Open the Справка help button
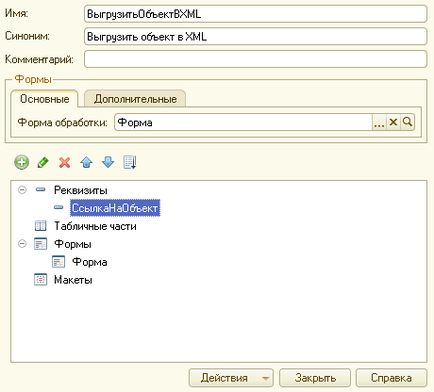Image resolution: width=434 pixels, height=392 pixels. 391,378
